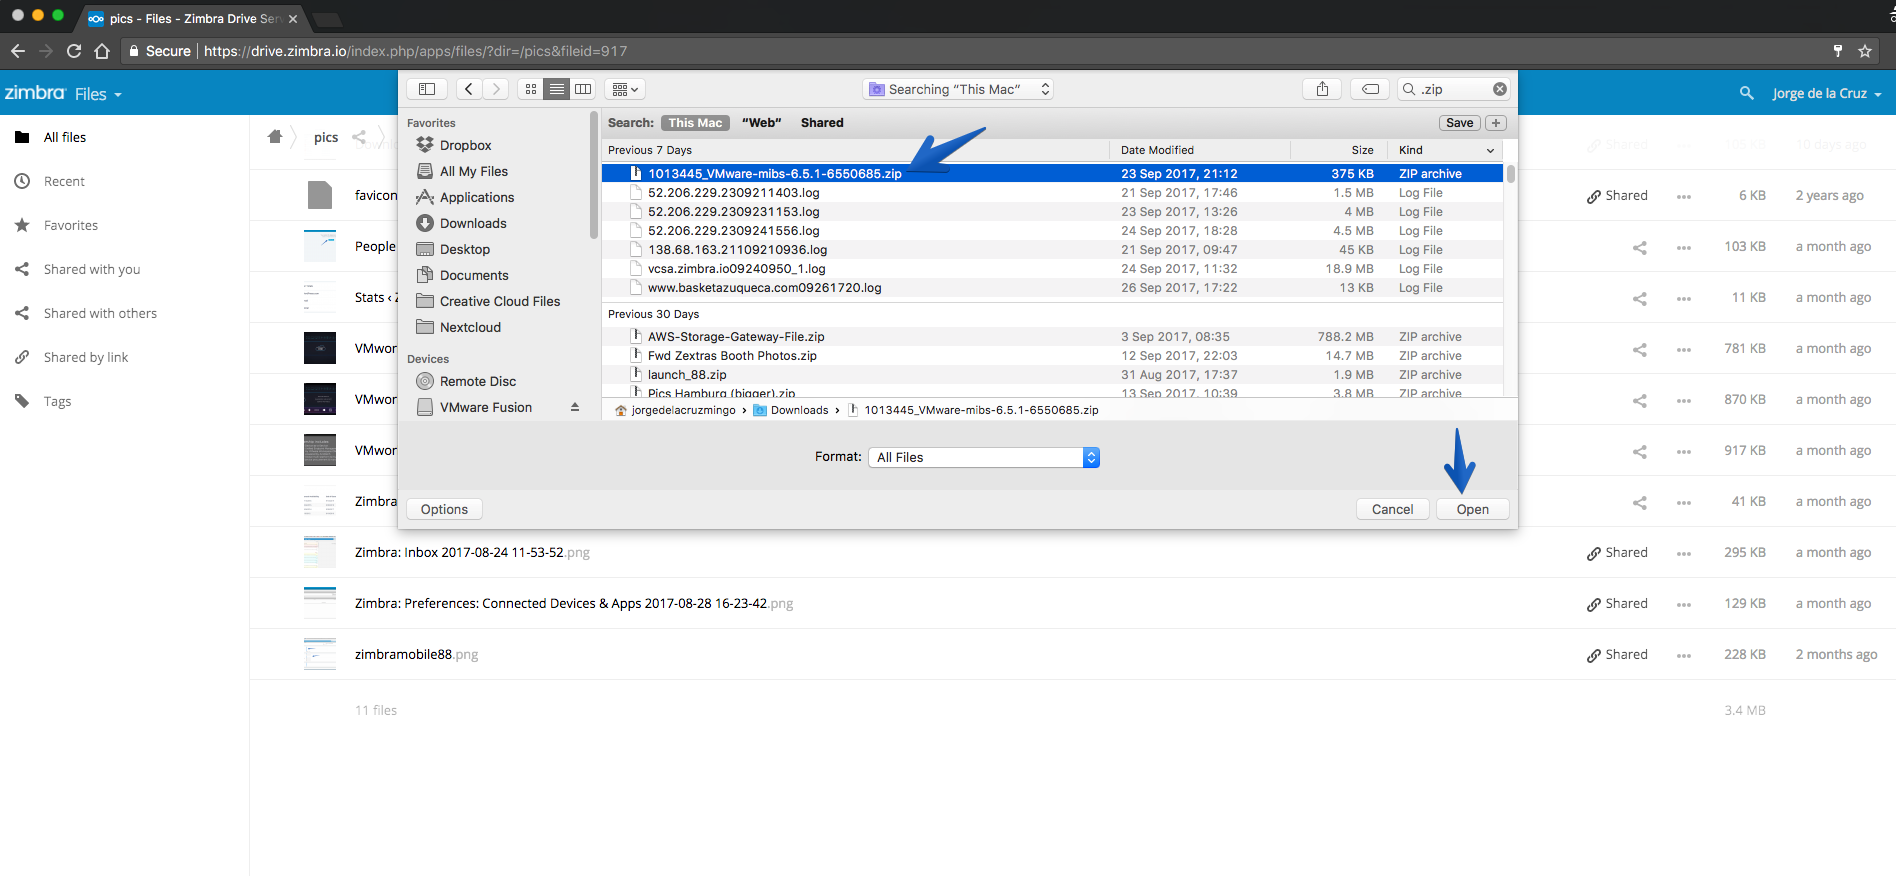1896x876 pixels.
Task: Select AWS-Storage-Gateway-File.zip file
Action: pyautogui.click(x=1052, y=337)
